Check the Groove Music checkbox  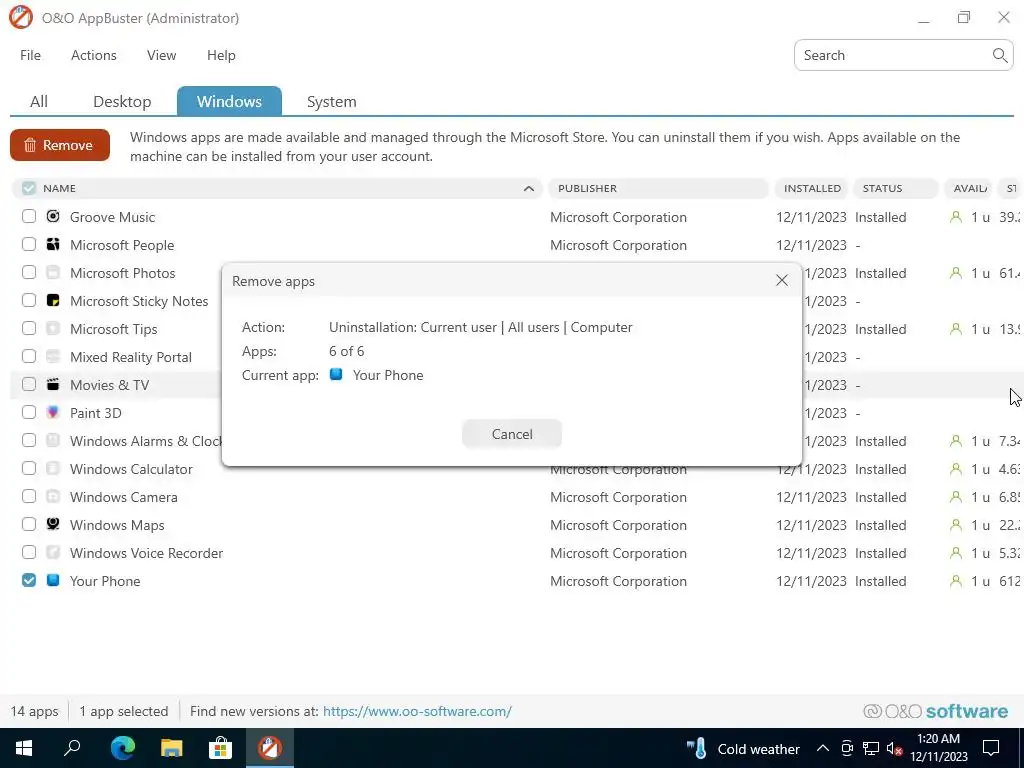tap(29, 216)
